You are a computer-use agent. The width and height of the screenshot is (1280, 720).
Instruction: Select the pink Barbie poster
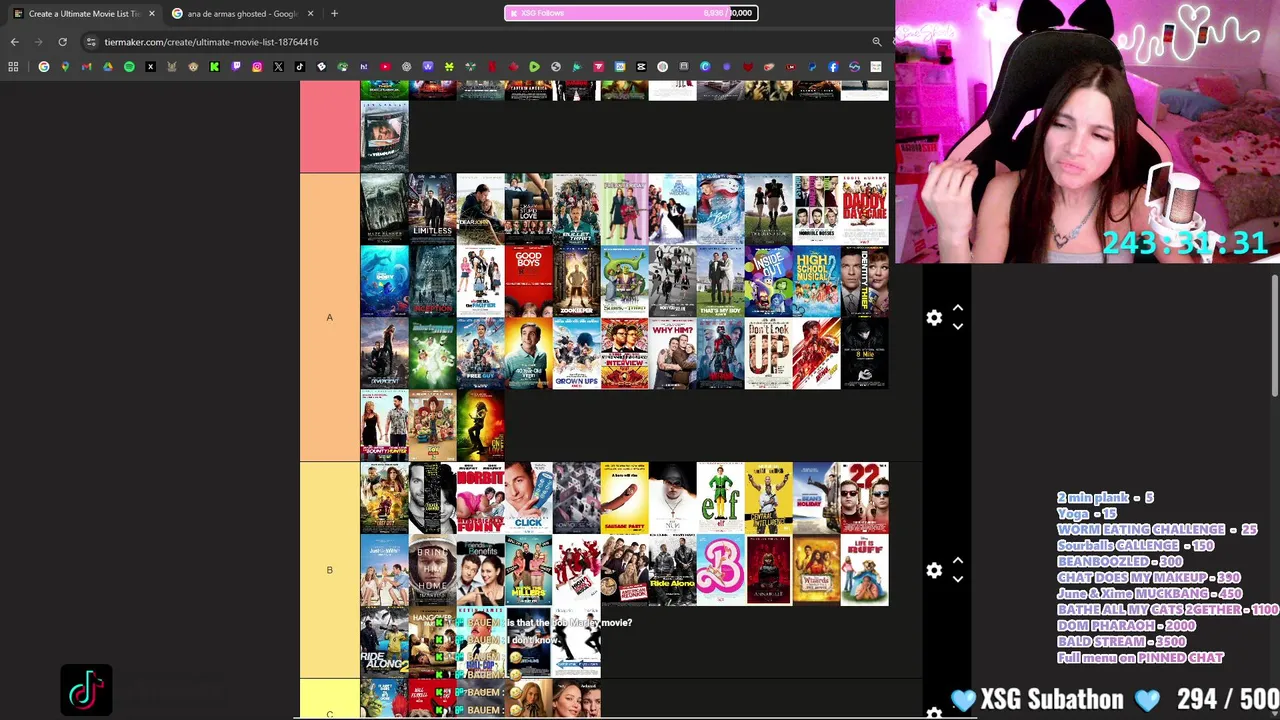(x=720, y=570)
